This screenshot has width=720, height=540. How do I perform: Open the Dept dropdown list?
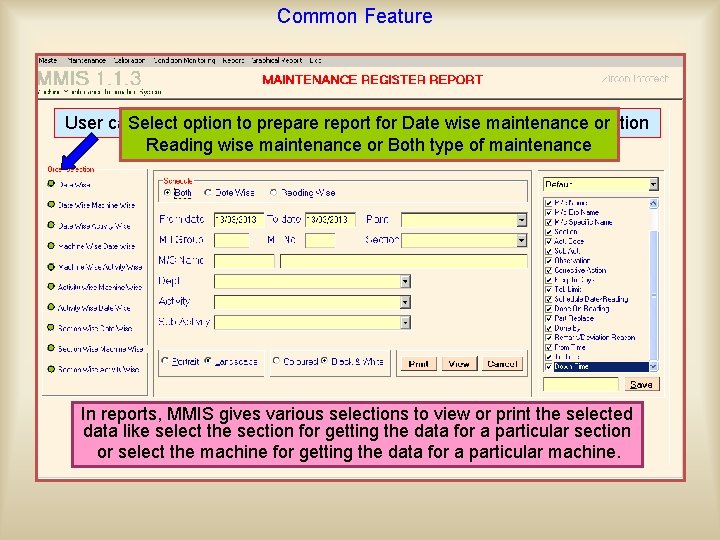(x=405, y=281)
